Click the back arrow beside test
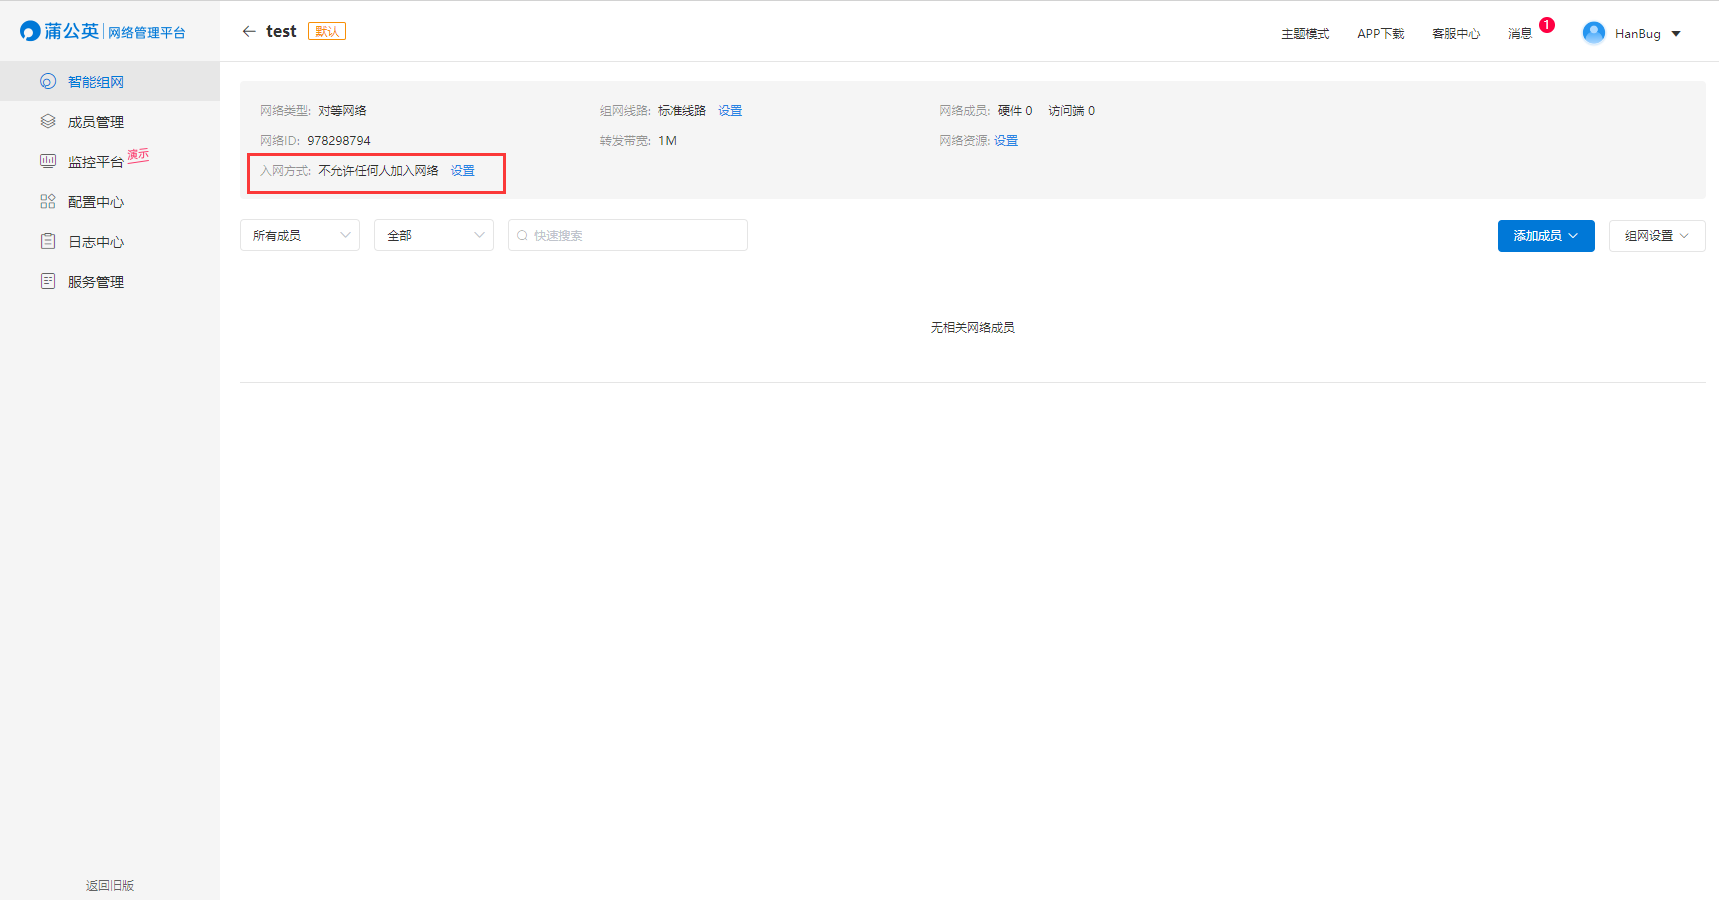This screenshot has height=900, width=1719. (x=249, y=31)
